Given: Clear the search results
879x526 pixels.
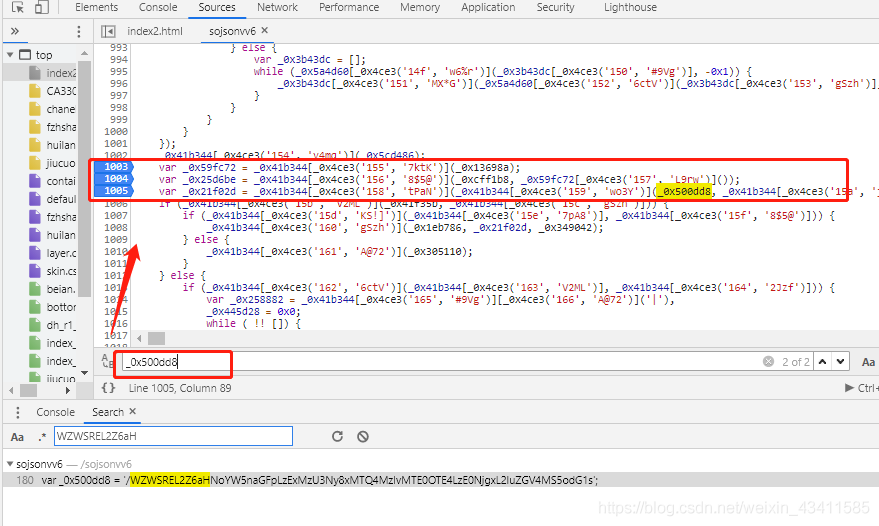Looking at the screenshot, I should coord(363,436).
